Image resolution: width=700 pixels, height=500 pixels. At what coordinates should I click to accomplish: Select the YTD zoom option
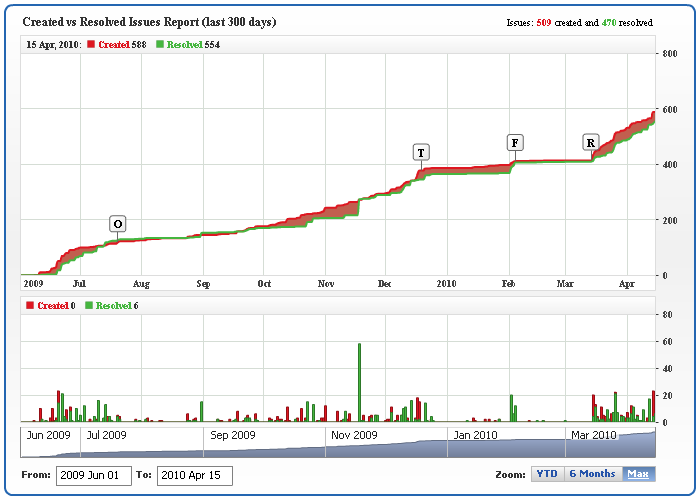pos(547,474)
